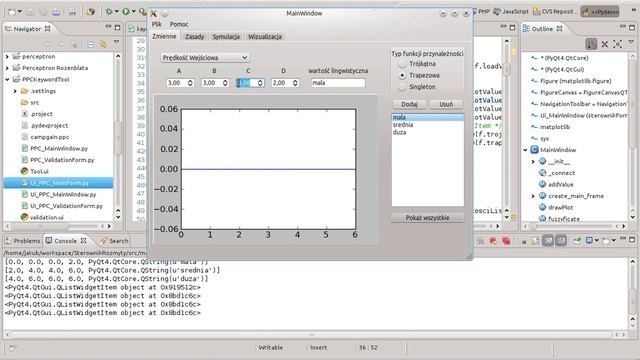Viewport: 640px width, 360px height.
Task: Open the CVS Repository perspective
Action: (554, 11)
